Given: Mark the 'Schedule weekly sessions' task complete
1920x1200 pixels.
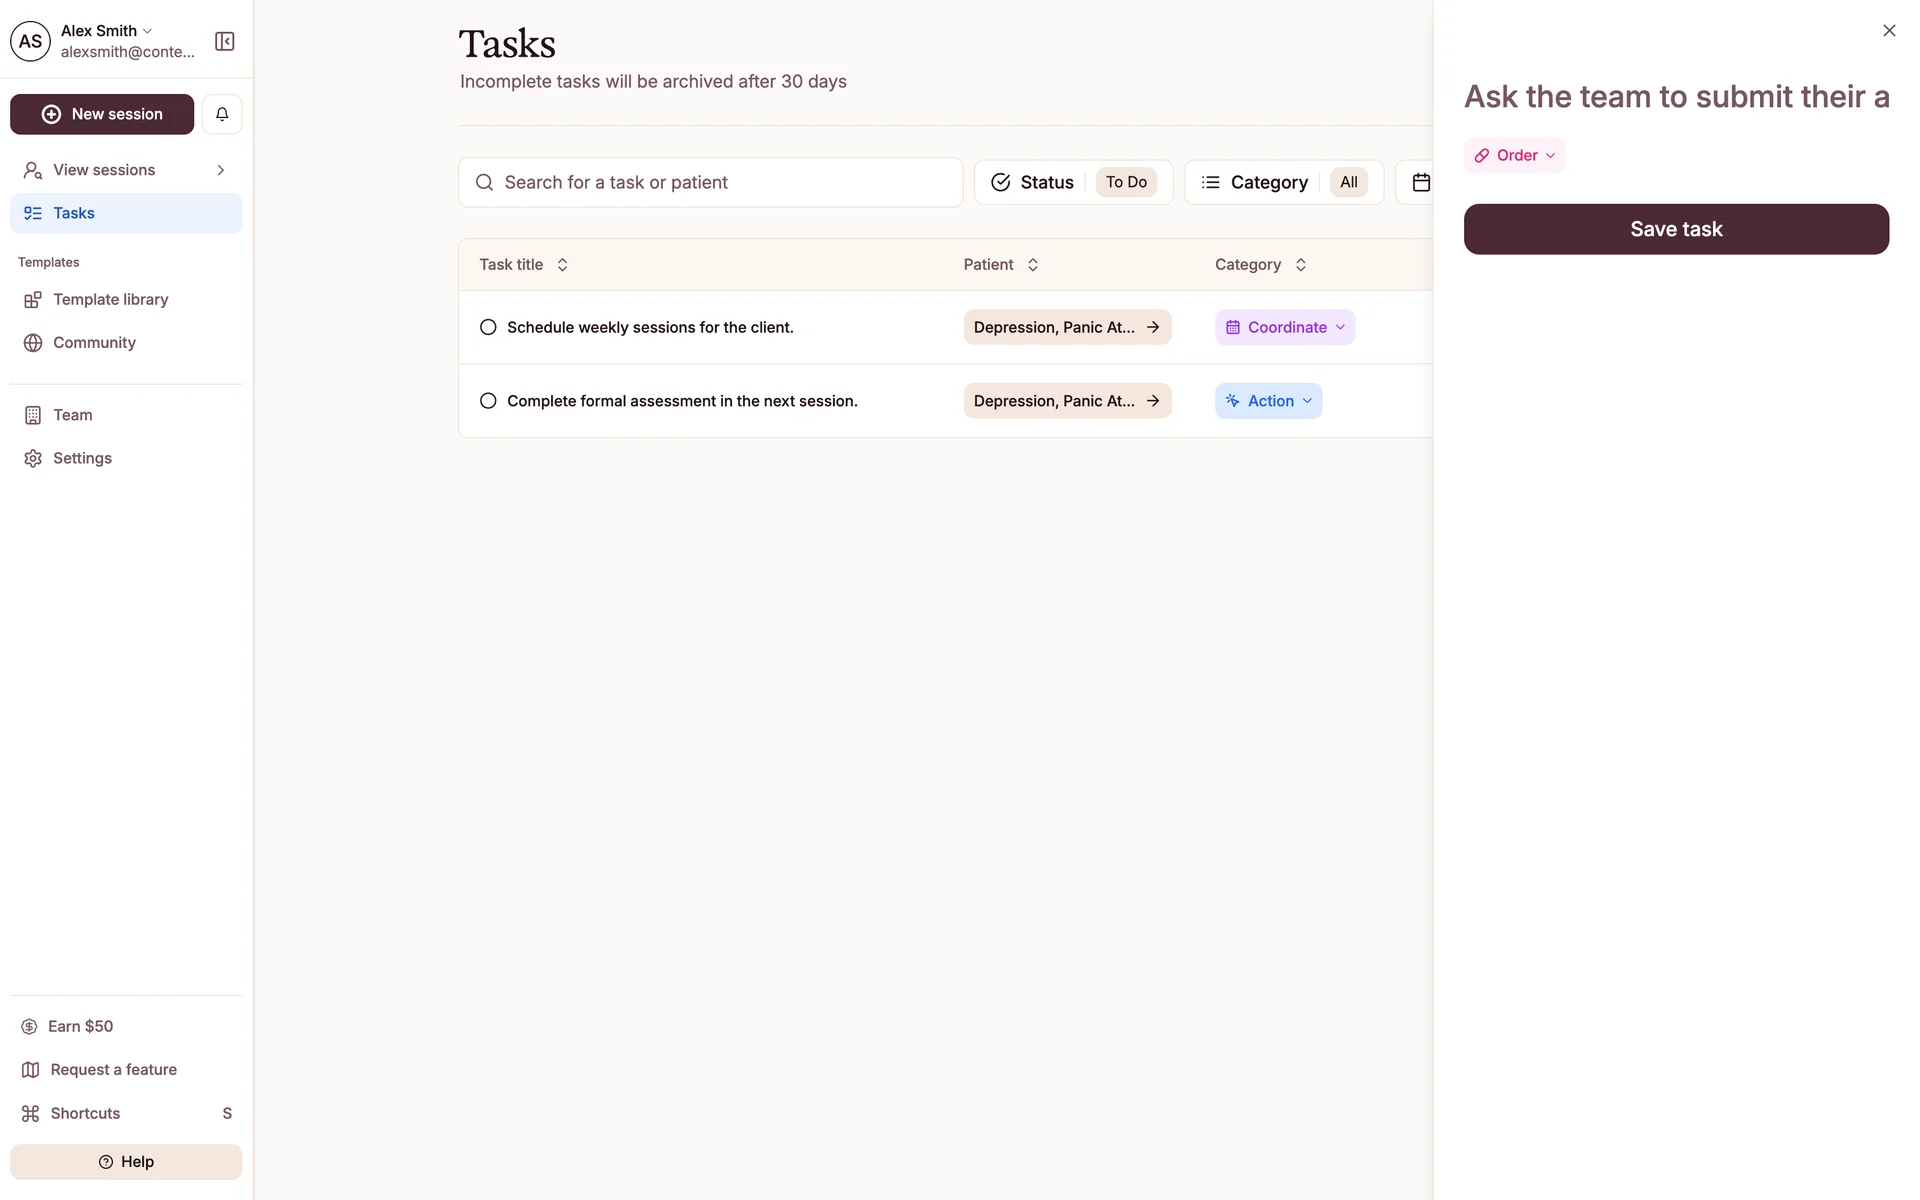Looking at the screenshot, I should coord(488,327).
